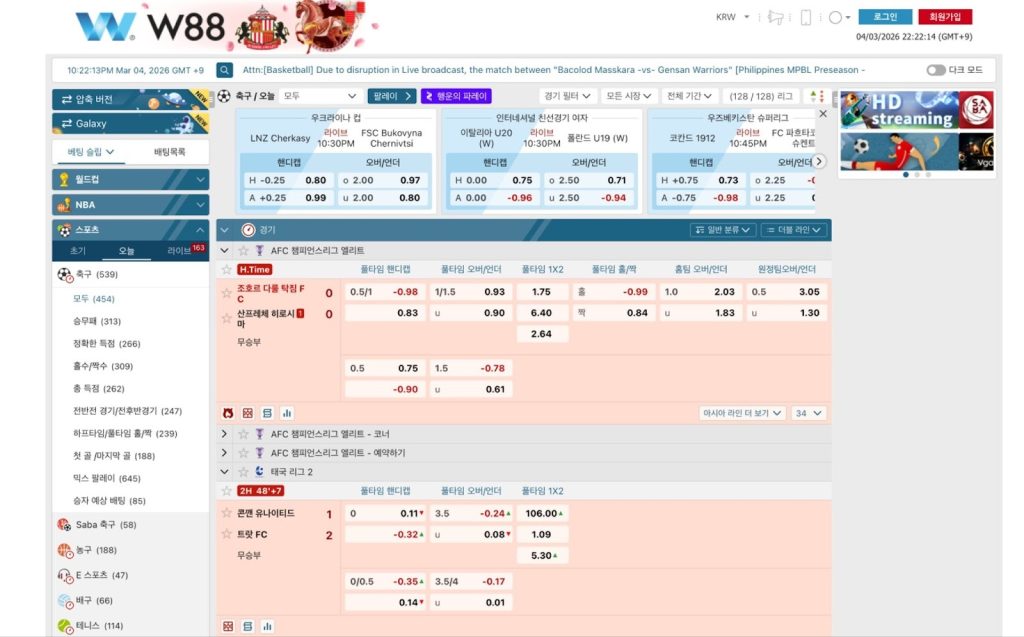
Task: Switch to Galaxy view
Action: click(x=131, y=123)
